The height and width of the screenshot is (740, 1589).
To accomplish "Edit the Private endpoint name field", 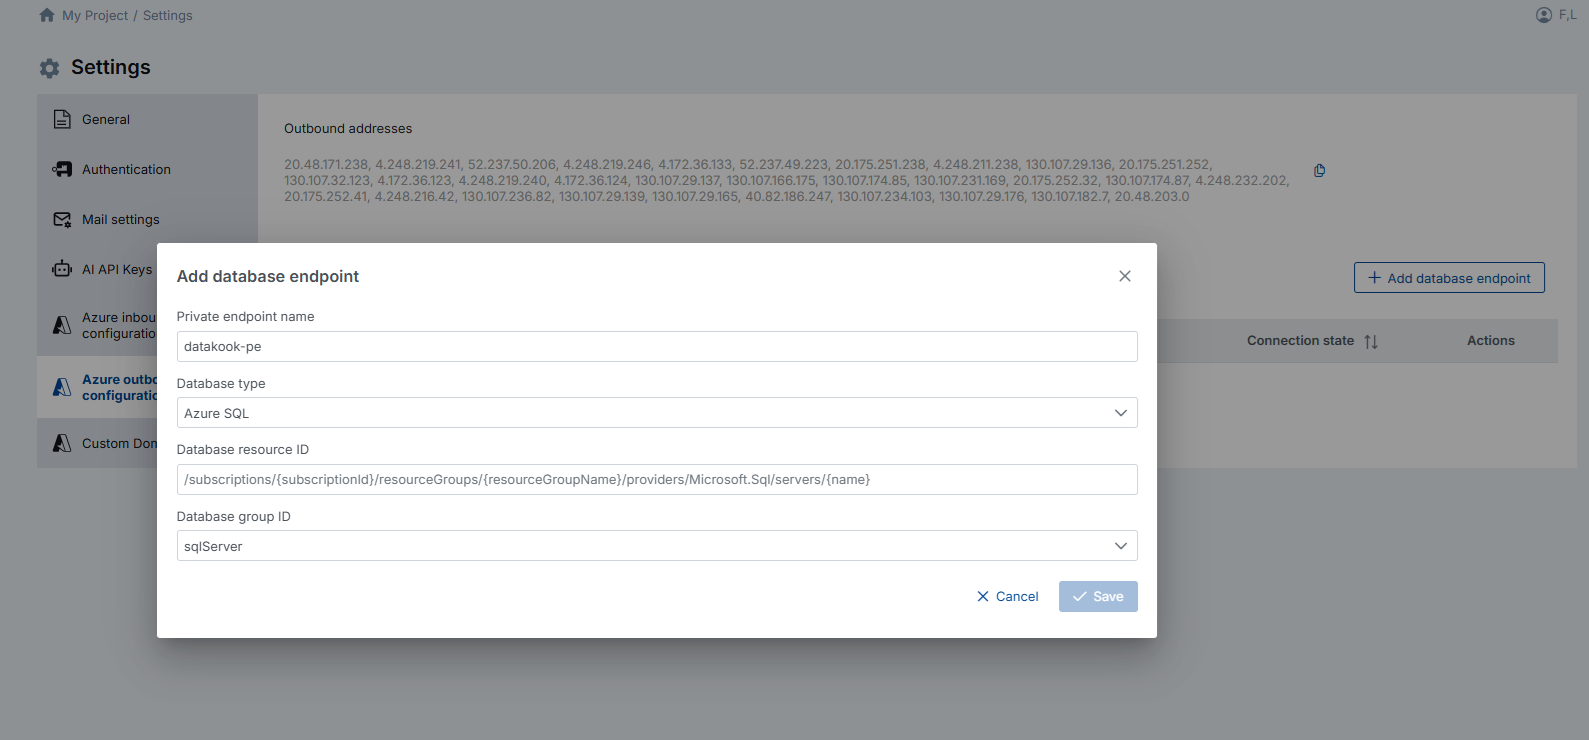I will (x=657, y=346).
